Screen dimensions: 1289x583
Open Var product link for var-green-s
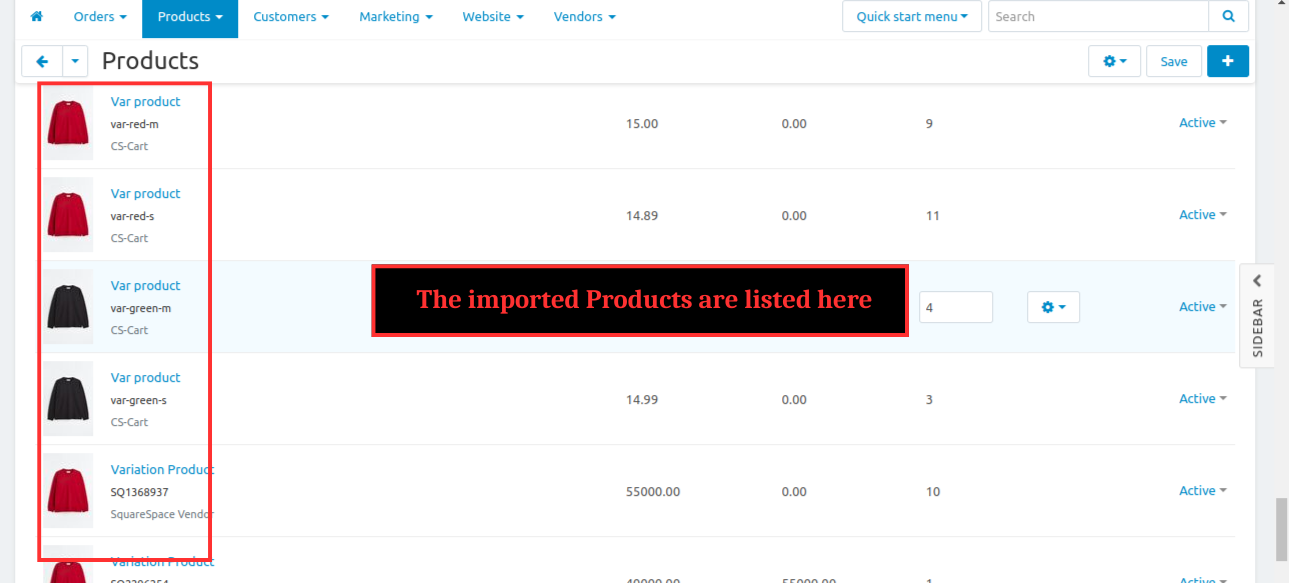tap(146, 378)
